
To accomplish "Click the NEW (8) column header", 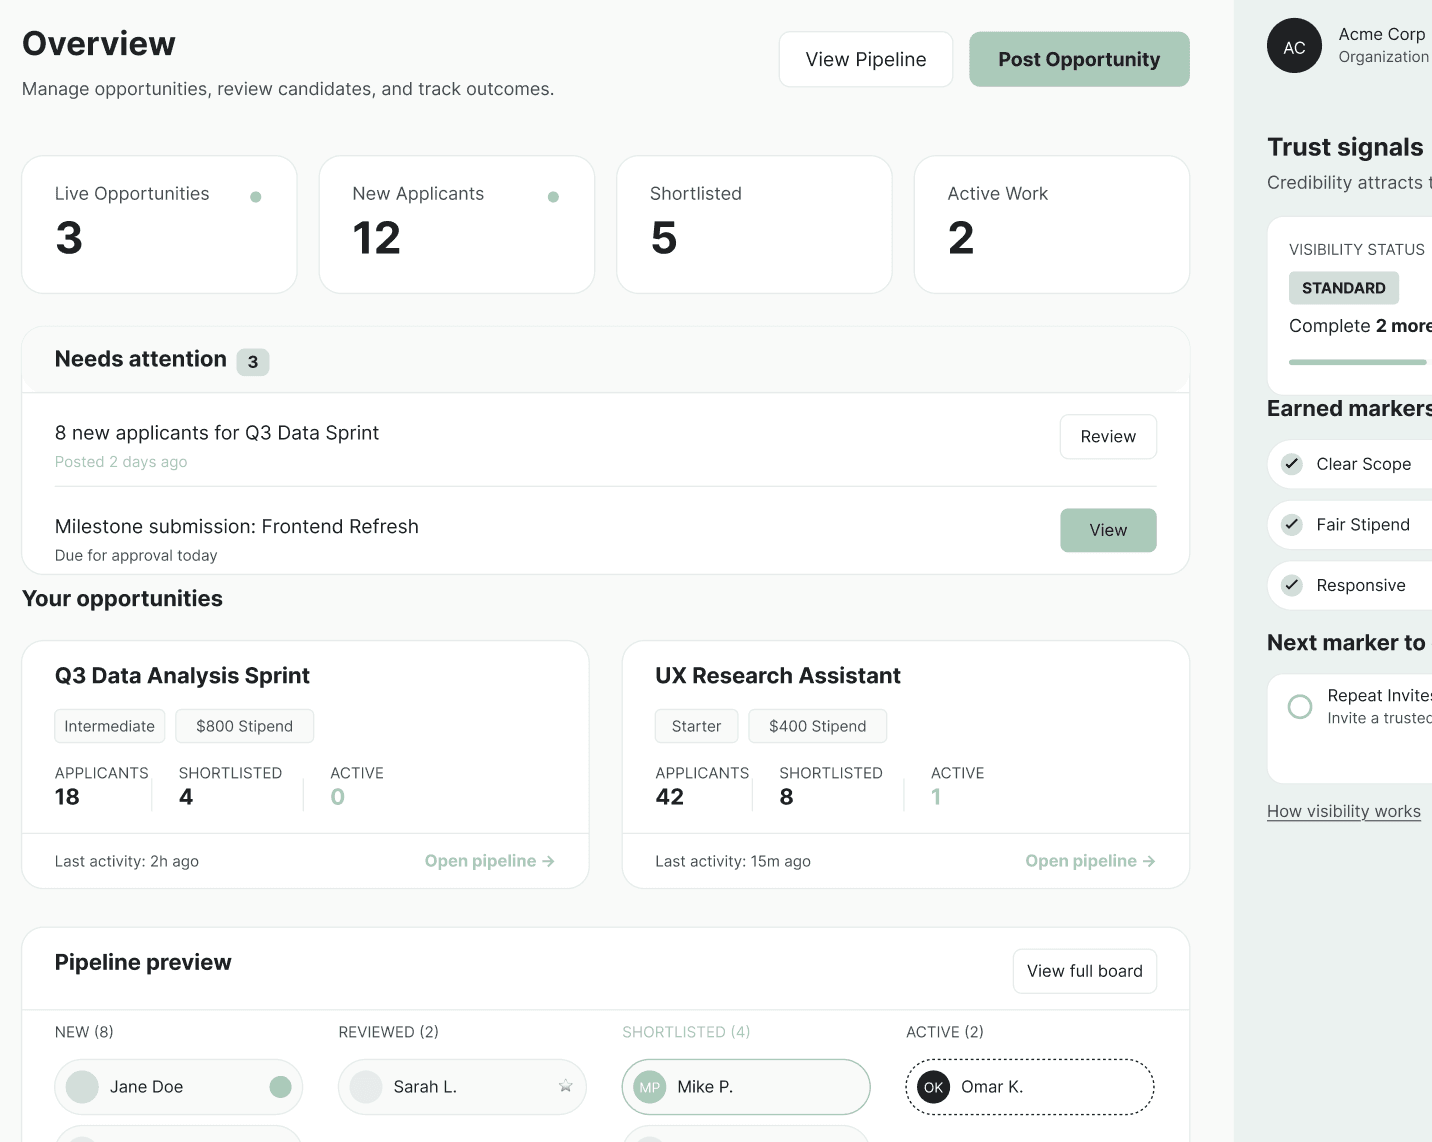I will pyautogui.click(x=84, y=1032).
